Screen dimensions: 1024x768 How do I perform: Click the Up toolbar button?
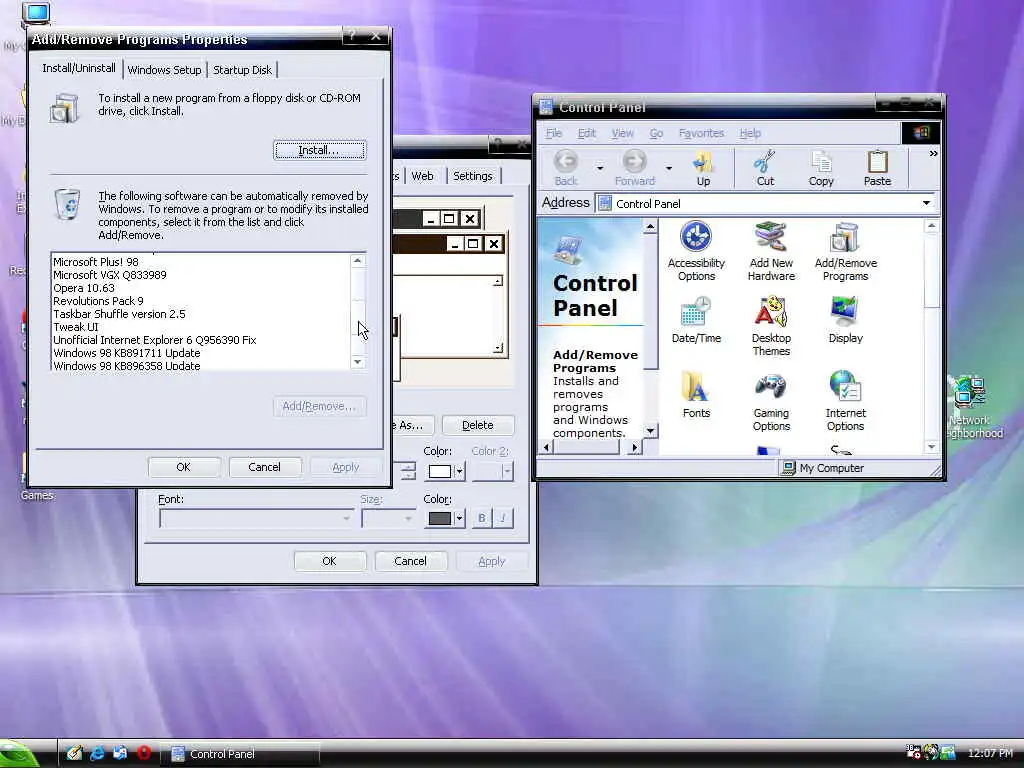click(703, 168)
